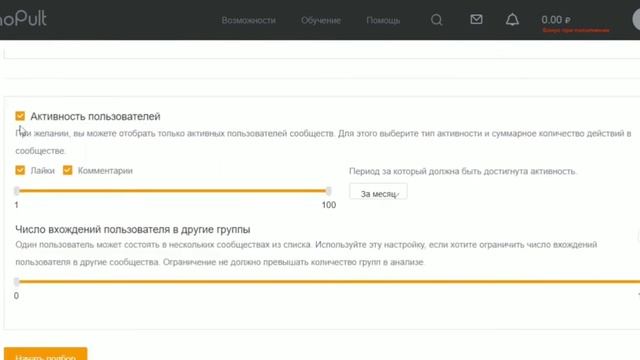
Task: Click activity slider right handle at 100
Action: pyautogui.click(x=328, y=191)
